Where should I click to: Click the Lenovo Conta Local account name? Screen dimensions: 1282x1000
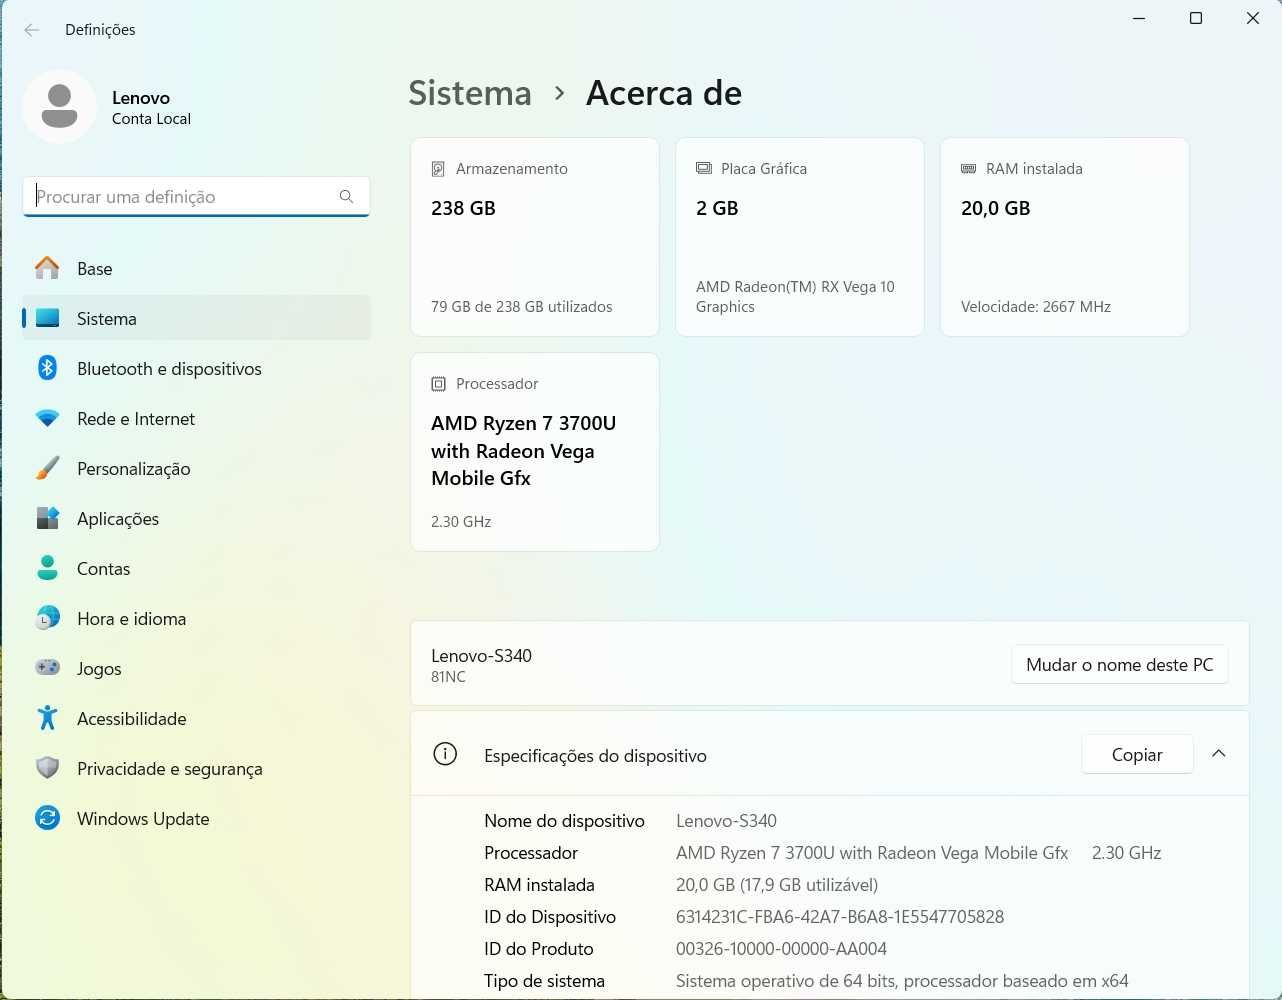(x=151, y=108)
